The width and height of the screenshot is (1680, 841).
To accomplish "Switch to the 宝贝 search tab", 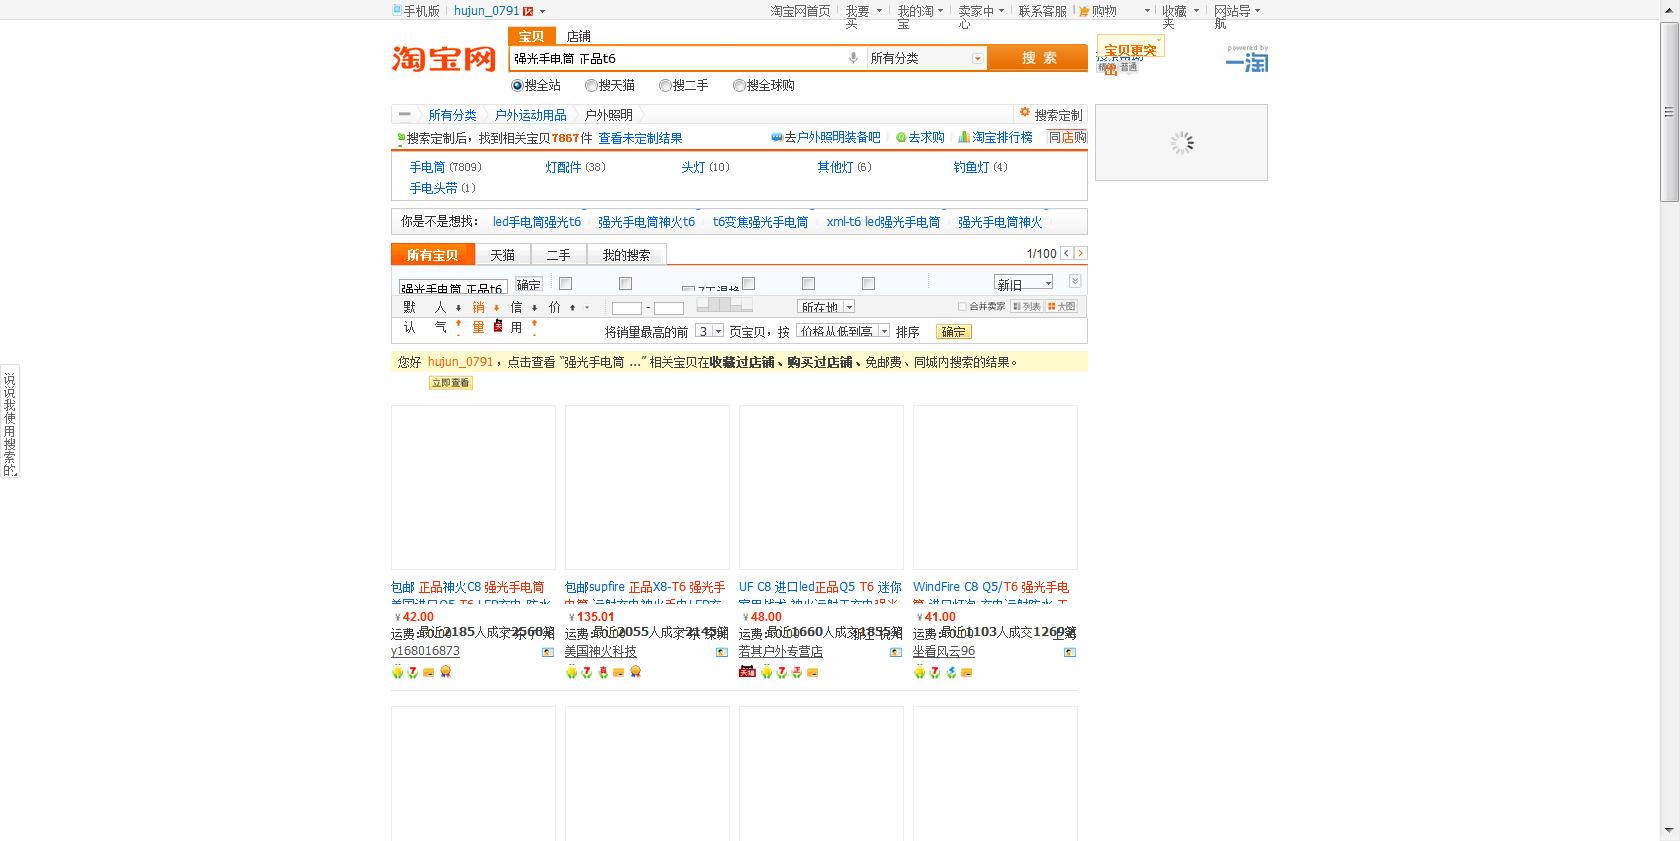I will pos(531,35).
